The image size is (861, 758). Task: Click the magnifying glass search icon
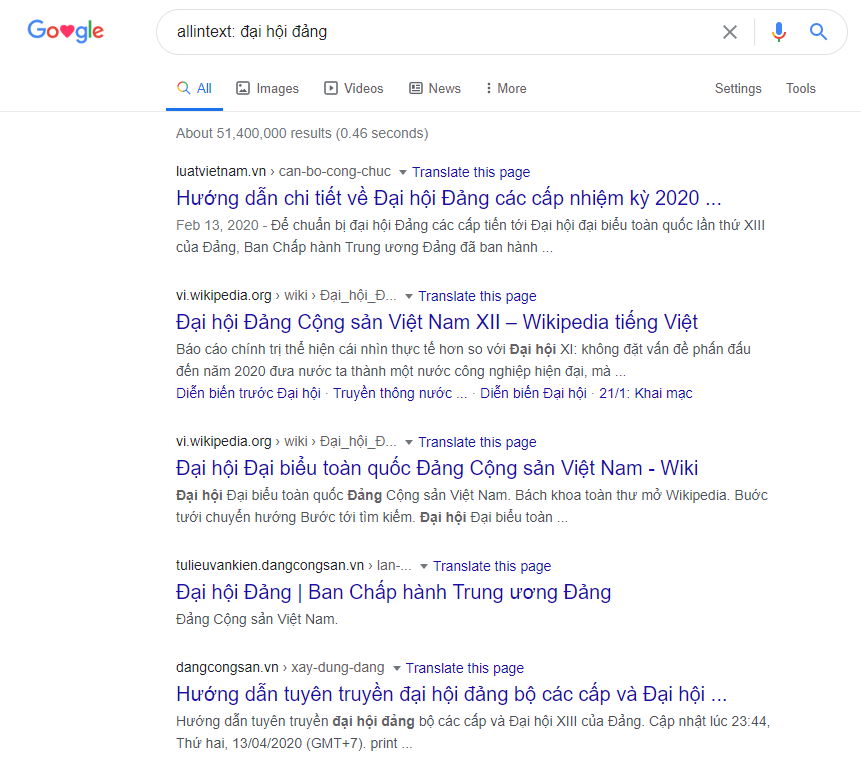[x=818, y=31]
